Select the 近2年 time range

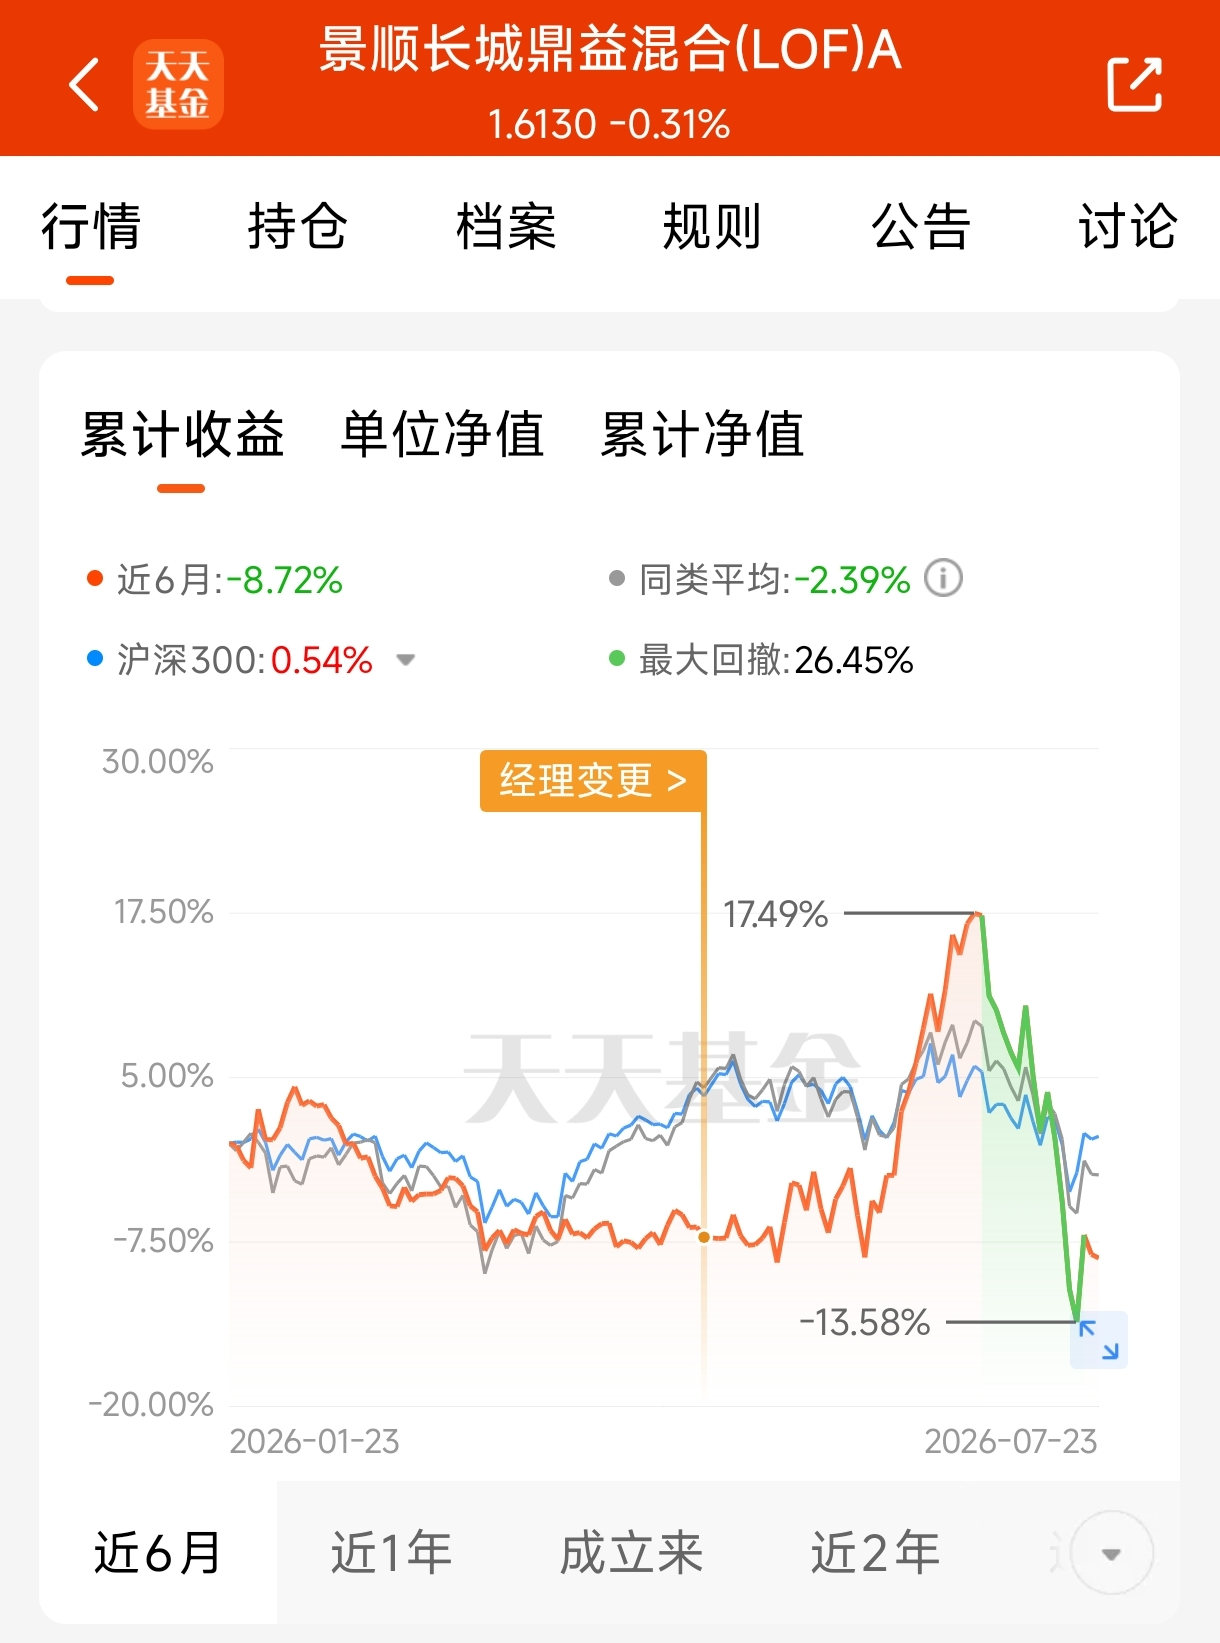875,1553
